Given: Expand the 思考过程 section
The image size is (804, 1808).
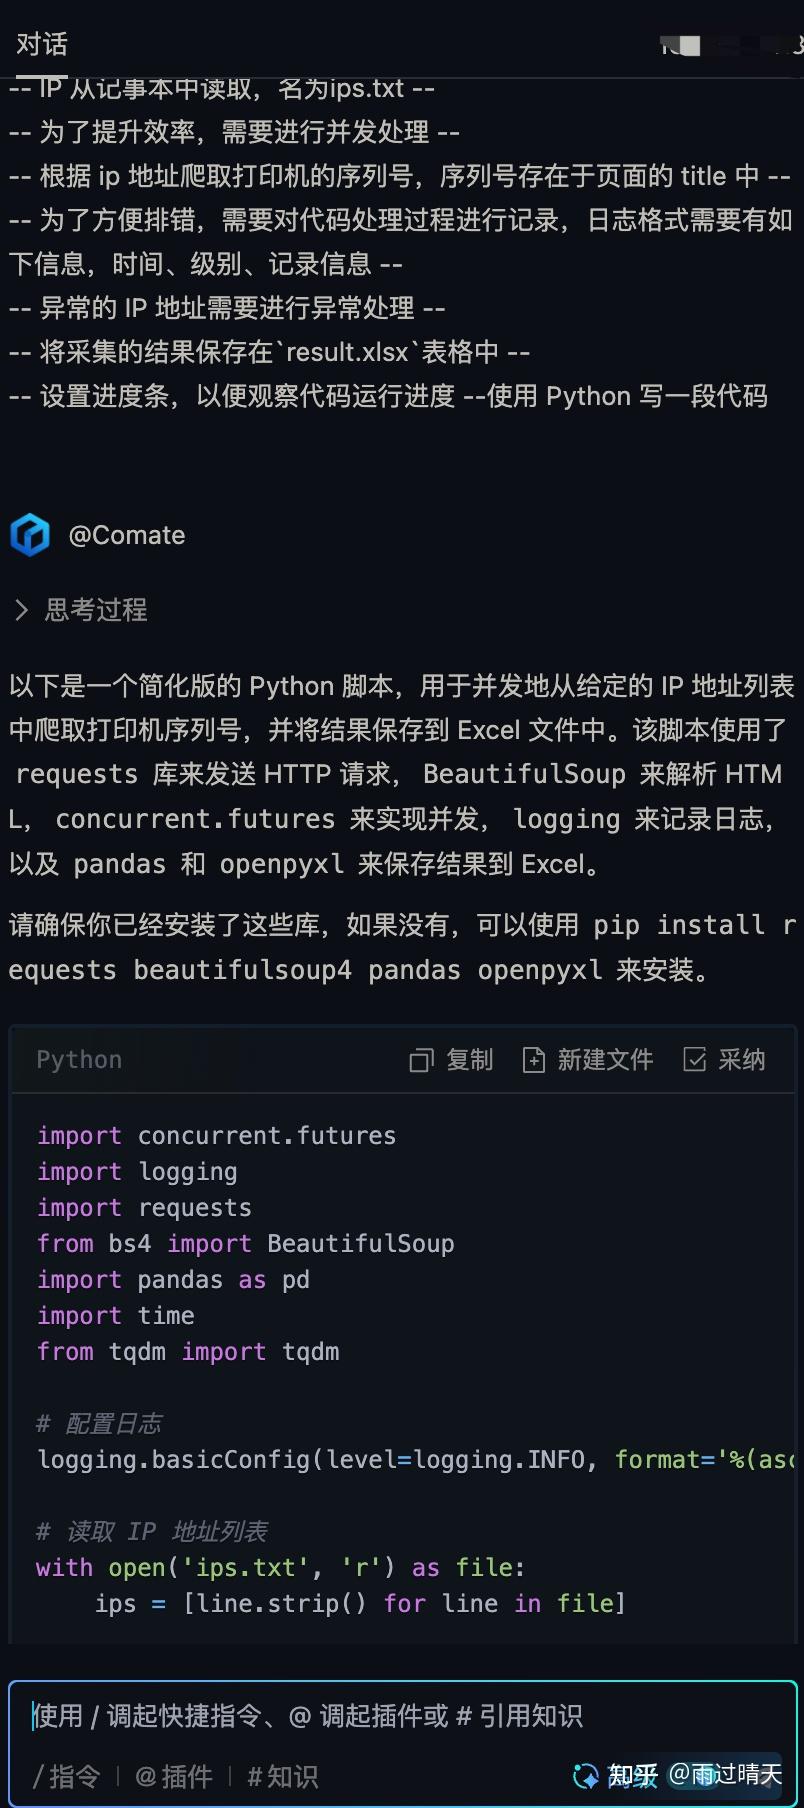Looking at the screenshot, I should tap(95, 610).
